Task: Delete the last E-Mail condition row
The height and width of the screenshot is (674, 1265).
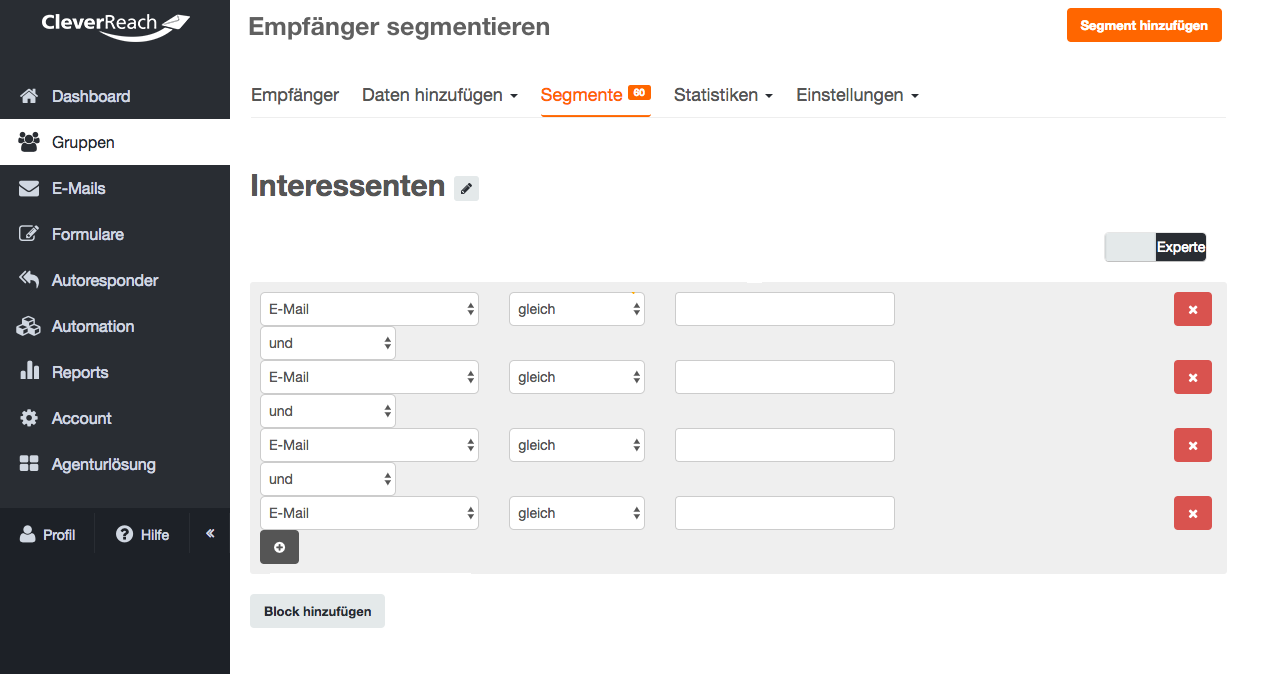Action: coord(1192,513)
